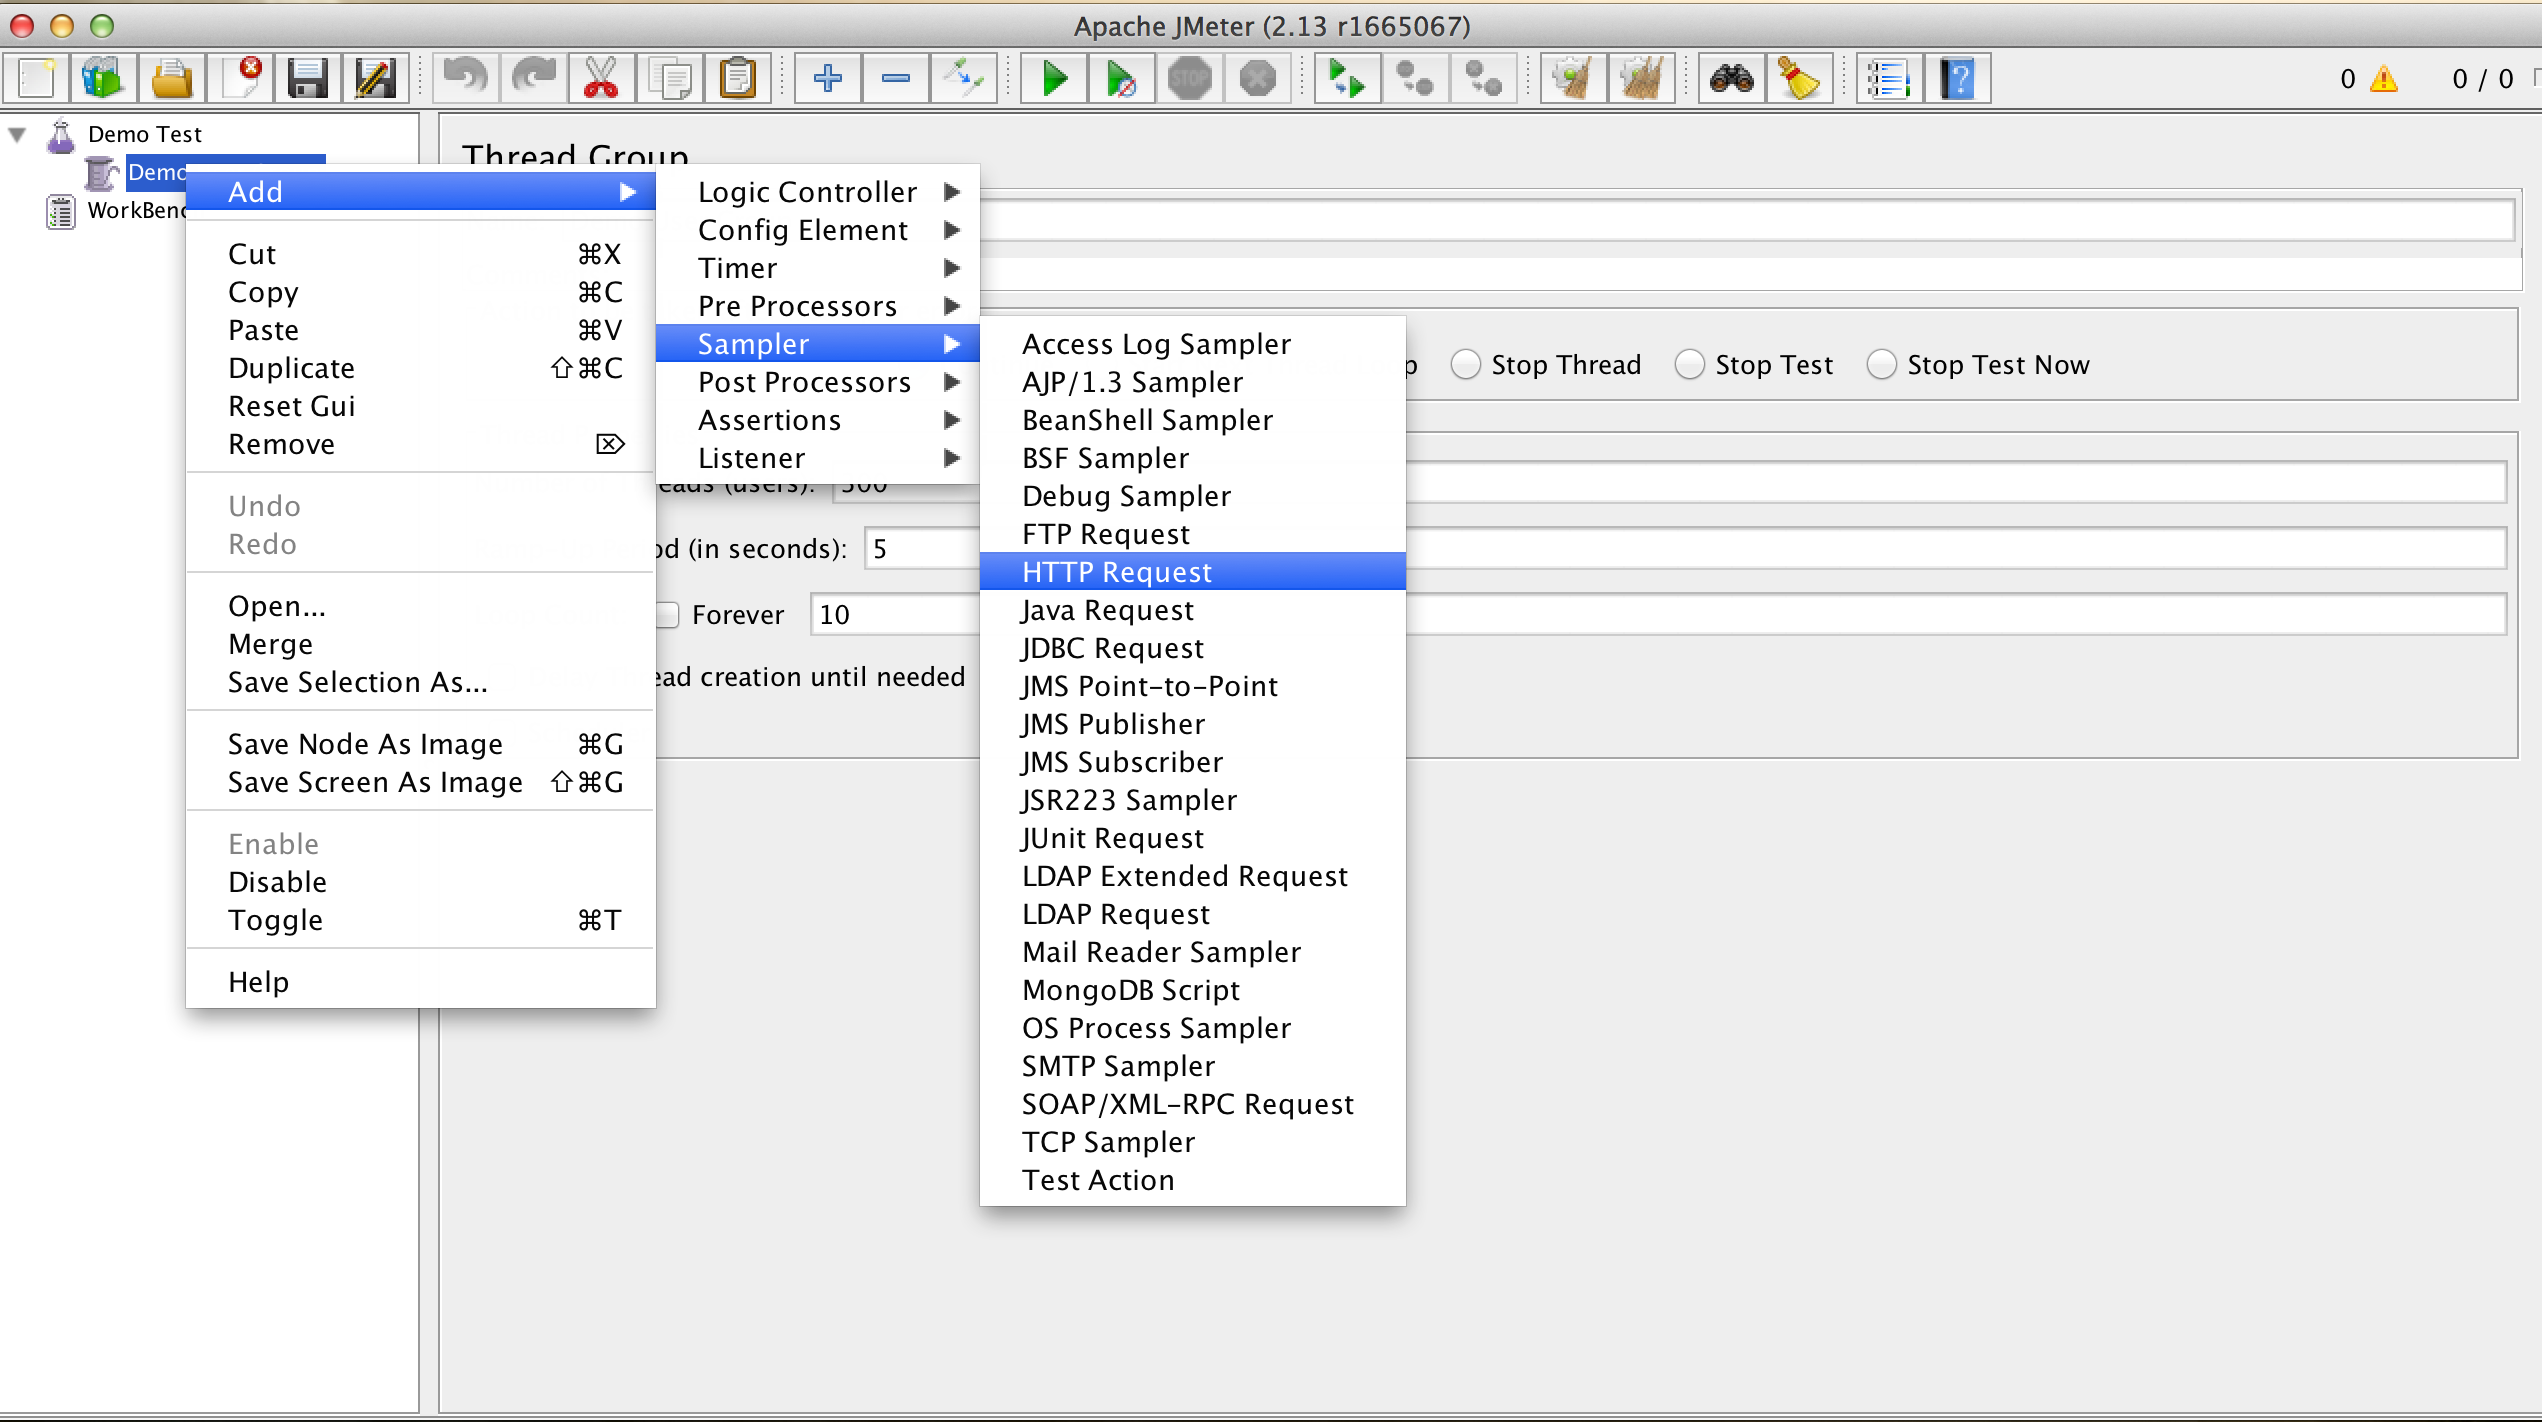Select Debug Sampler menu item
Screen dimensions: 2542x1422
tap(1193, 496)
